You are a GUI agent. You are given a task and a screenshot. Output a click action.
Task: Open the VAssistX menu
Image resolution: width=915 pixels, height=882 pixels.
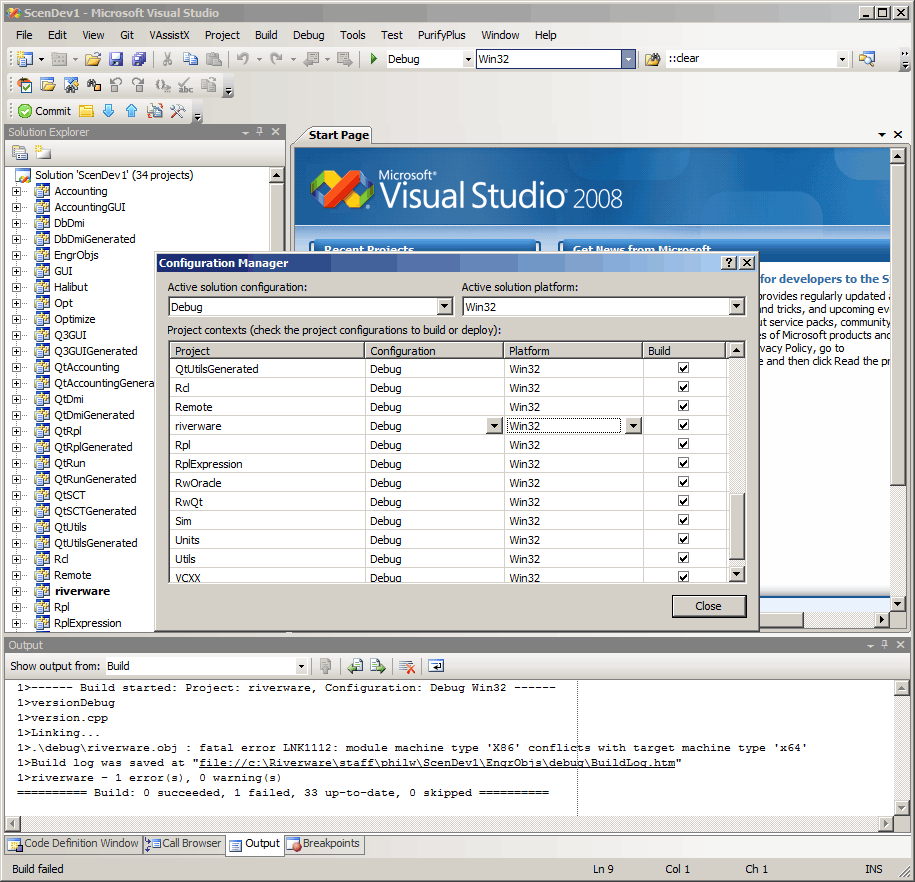169,35
